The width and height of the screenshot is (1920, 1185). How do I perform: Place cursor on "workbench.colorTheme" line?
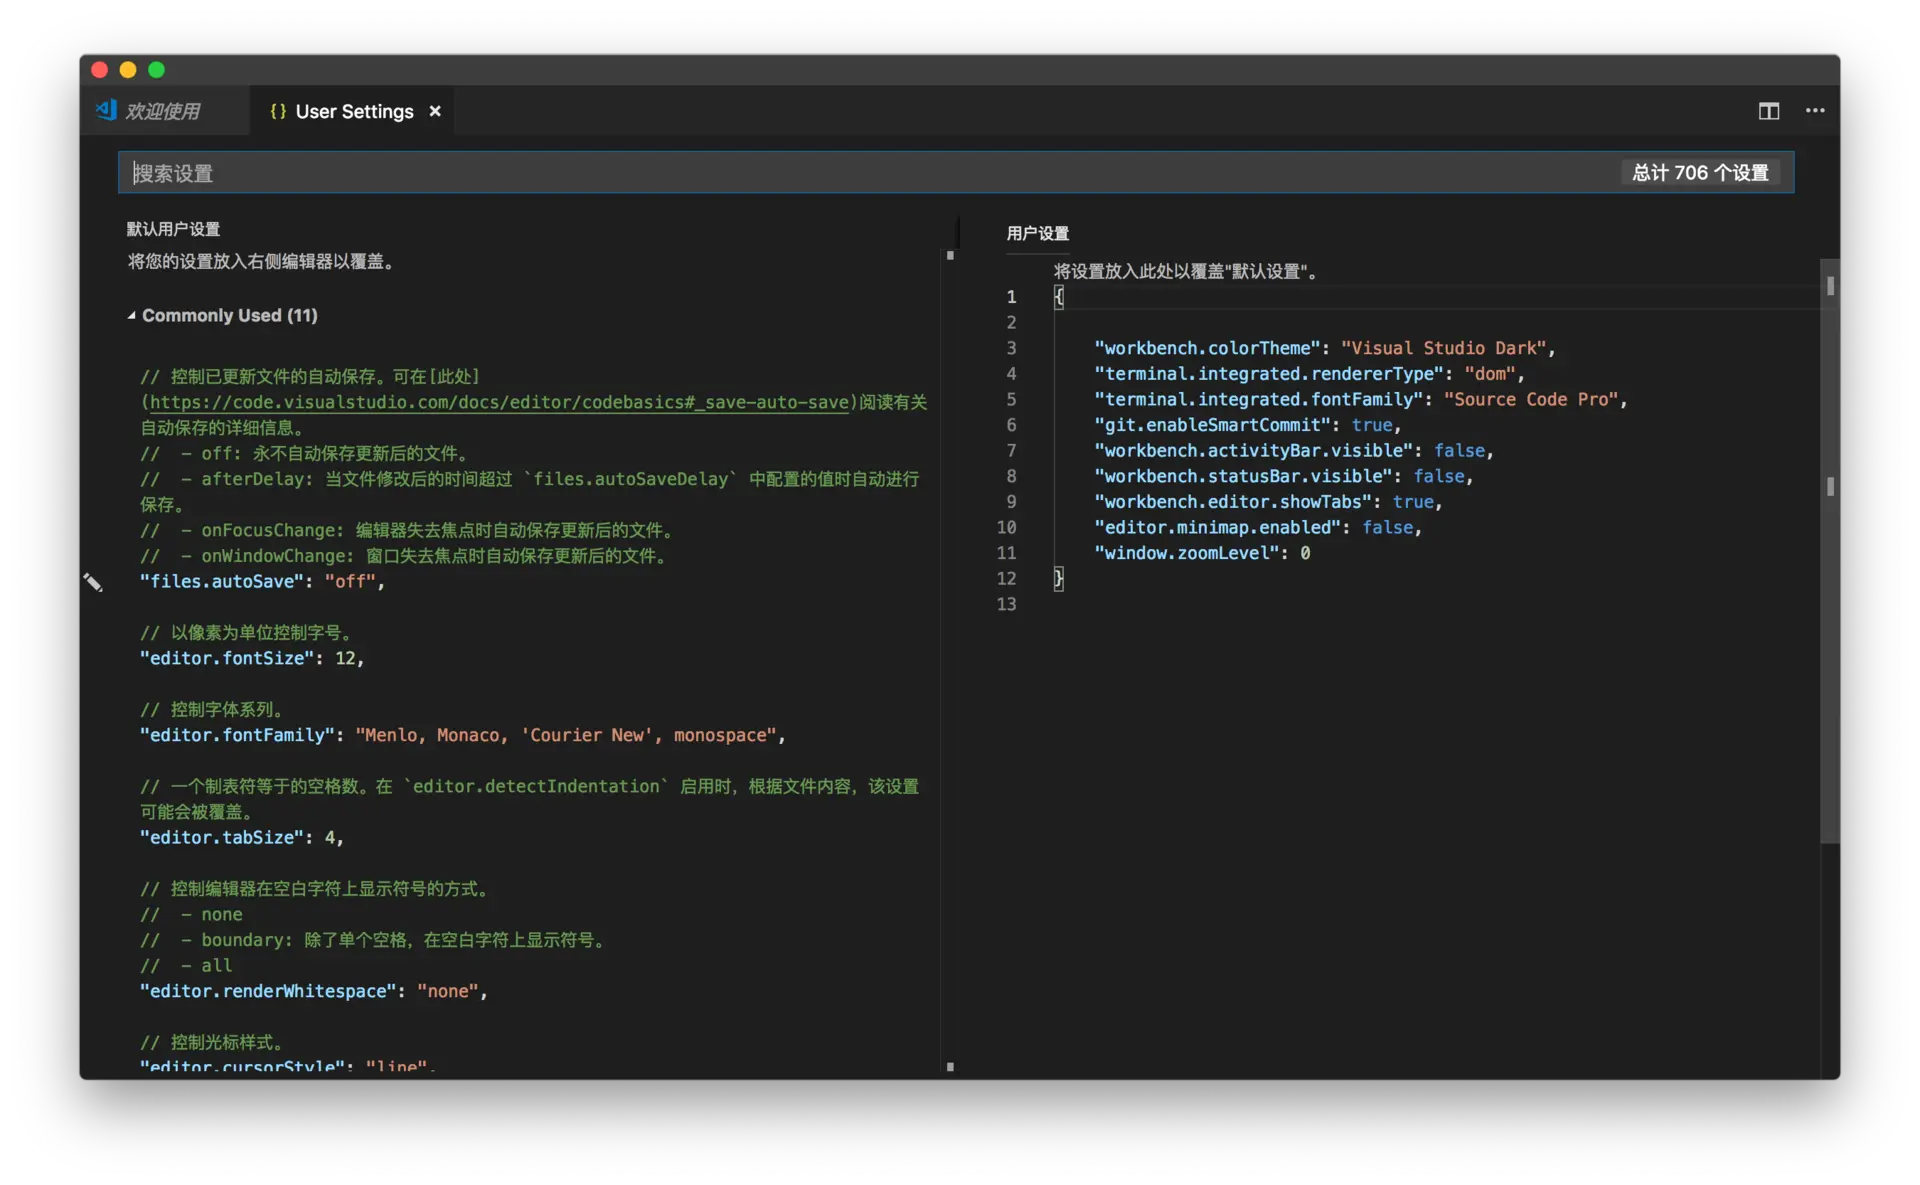point(1208,348)
